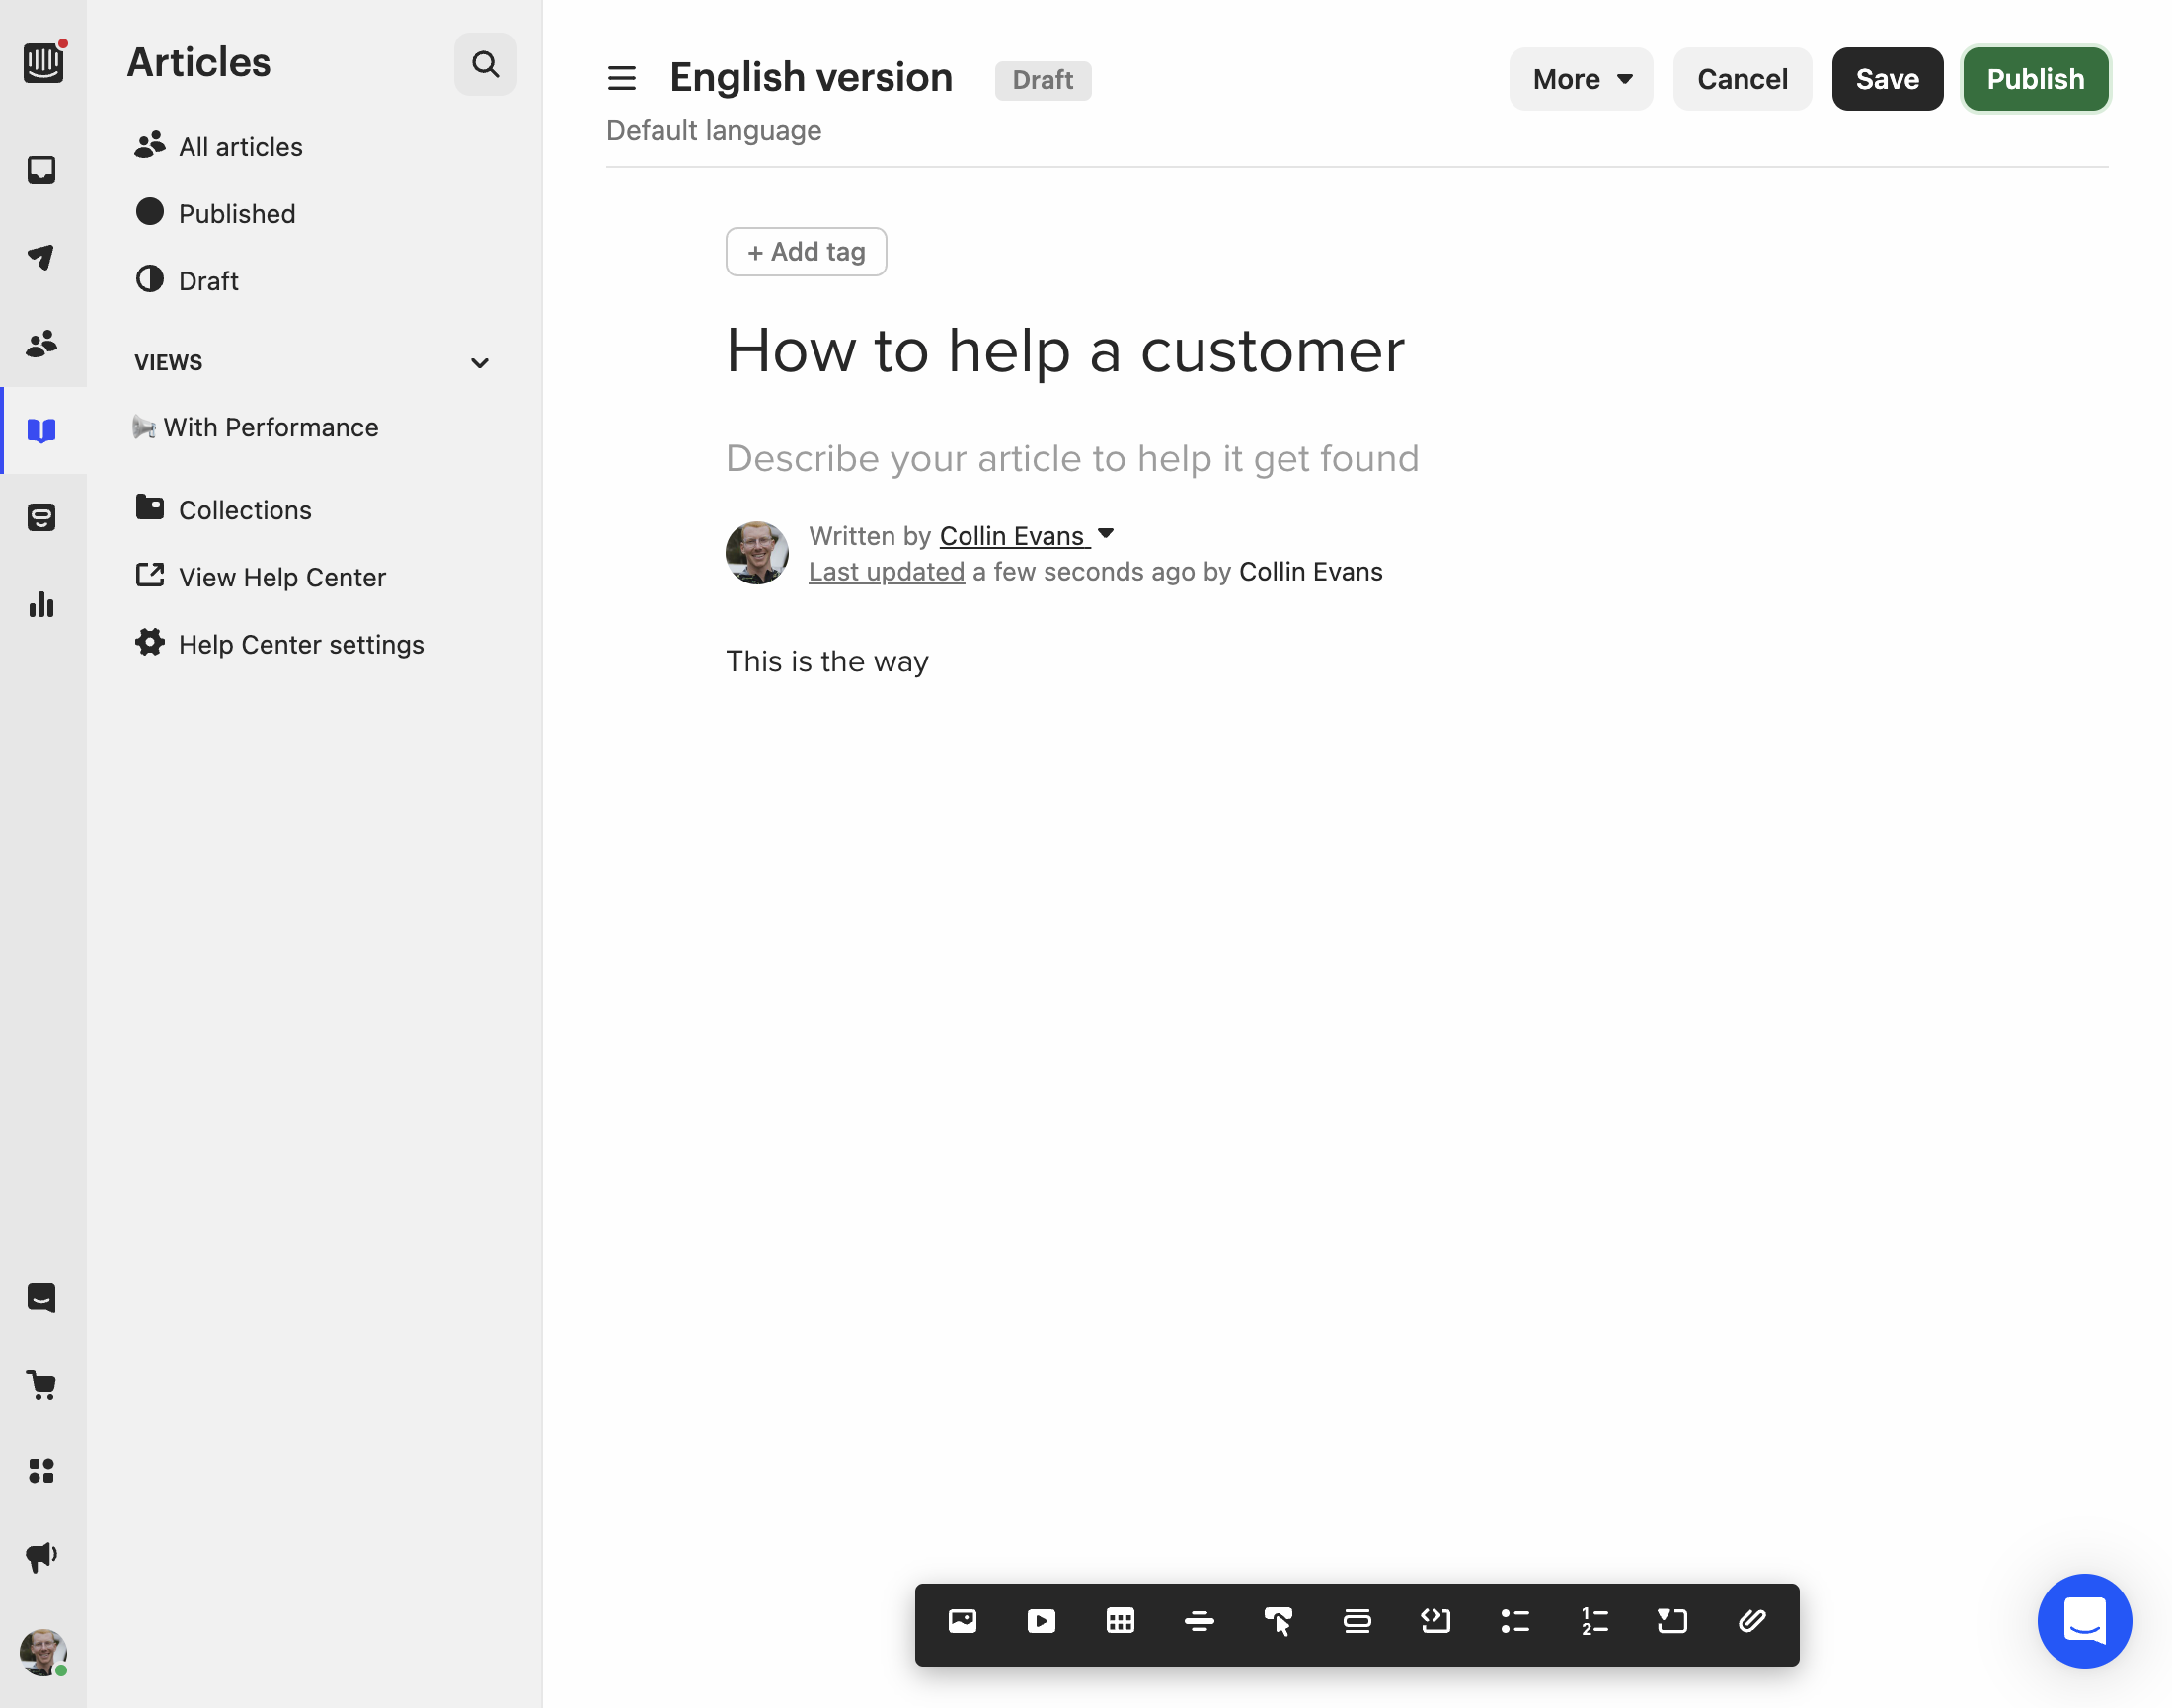Open the Outbound paper plane icon
Screen dimensions: 2172x1708
coord(41,257)
